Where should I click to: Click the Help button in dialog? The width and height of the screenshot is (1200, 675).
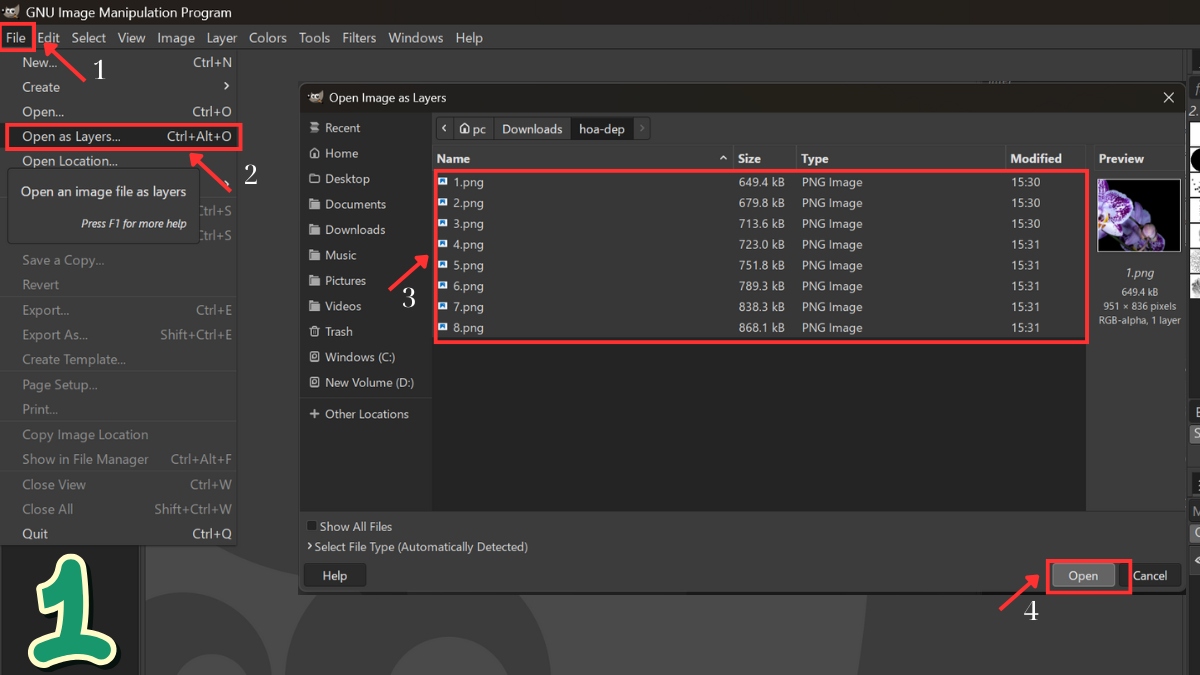335,575
